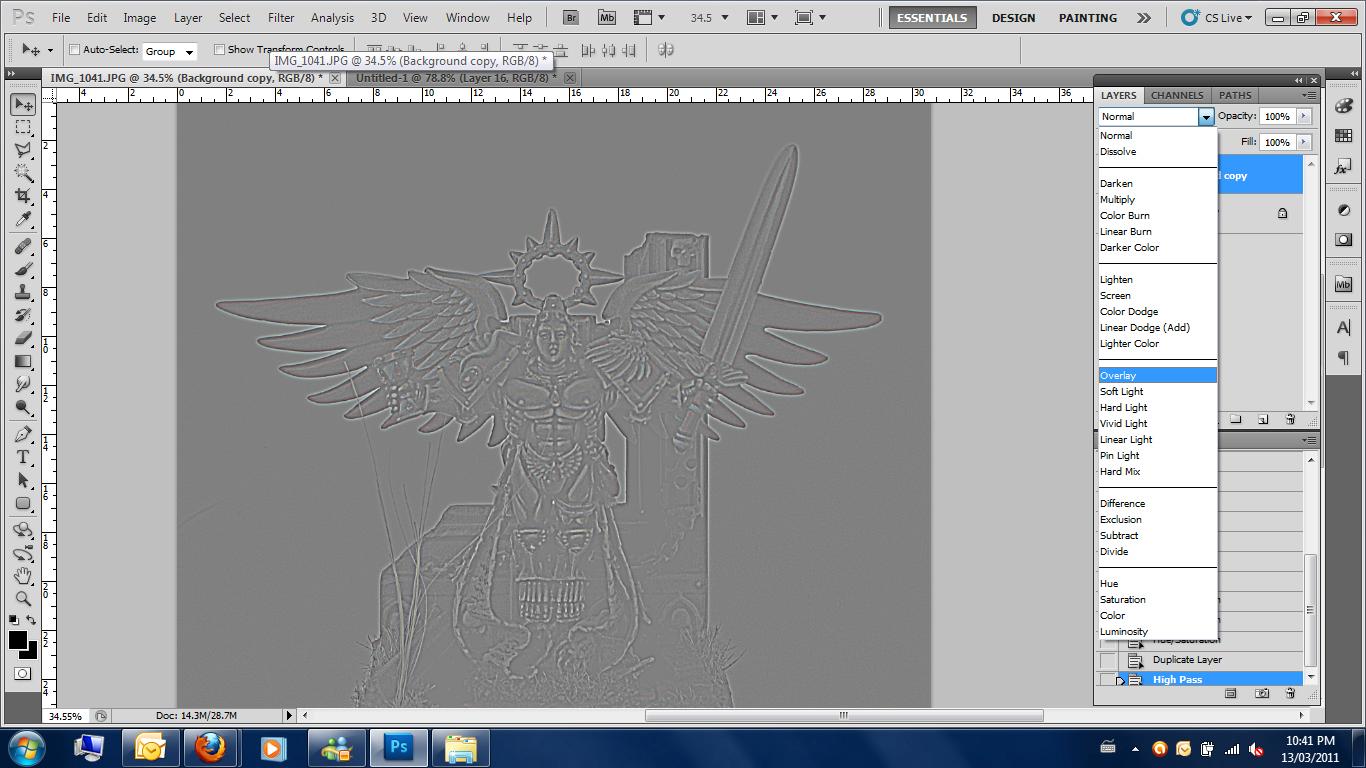Open the CS Live dropdown

pos(1217,18)
